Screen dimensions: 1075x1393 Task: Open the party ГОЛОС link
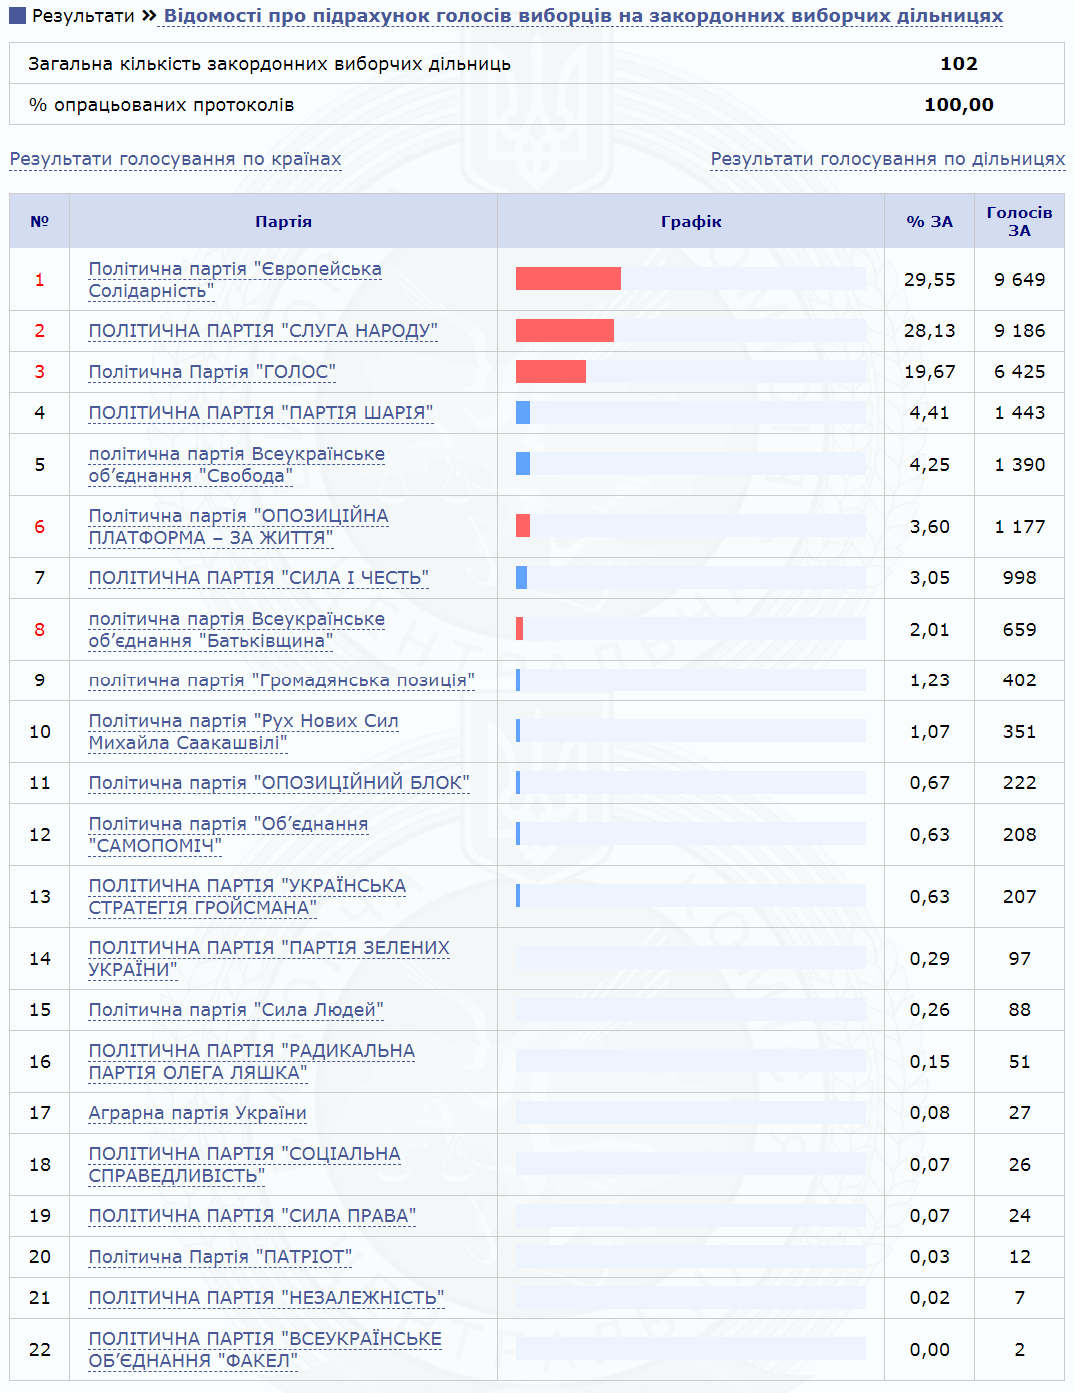(211, 372)
